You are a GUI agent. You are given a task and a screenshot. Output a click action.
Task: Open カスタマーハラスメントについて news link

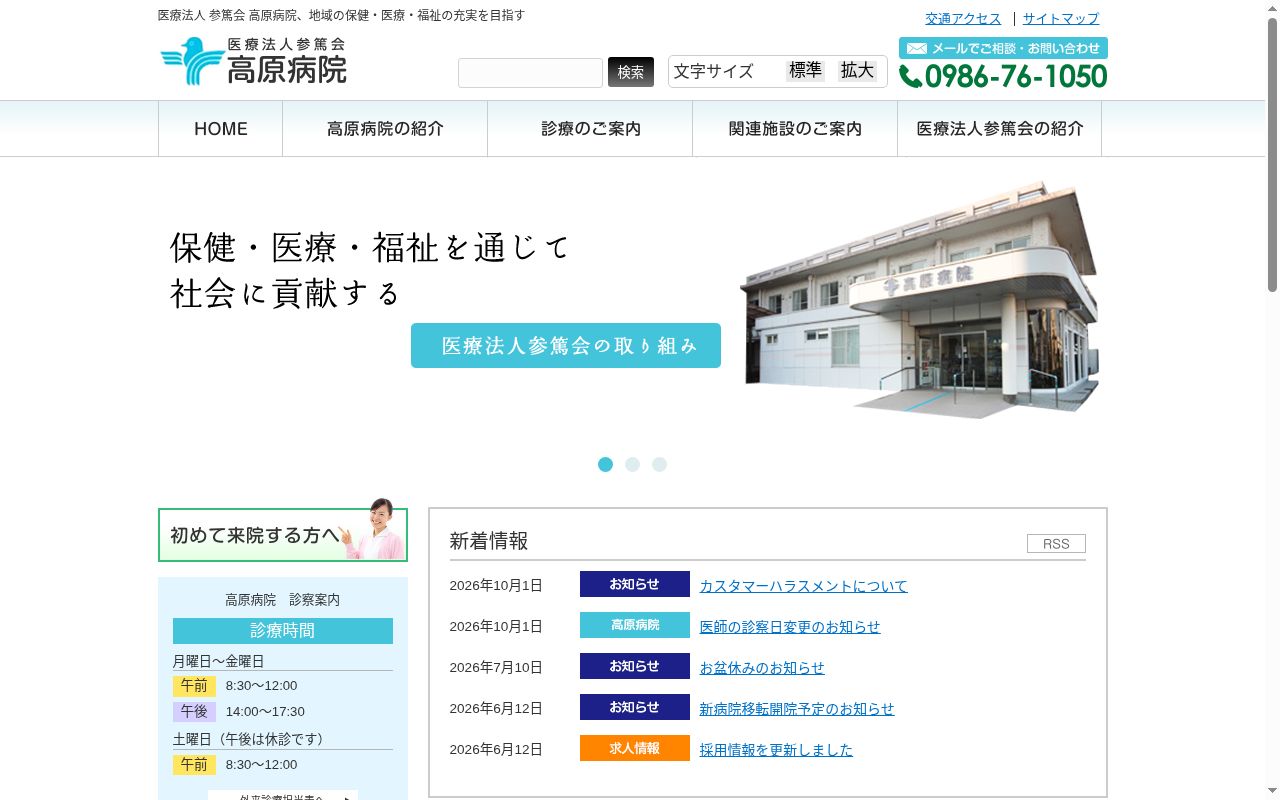(x=804, y=586)
